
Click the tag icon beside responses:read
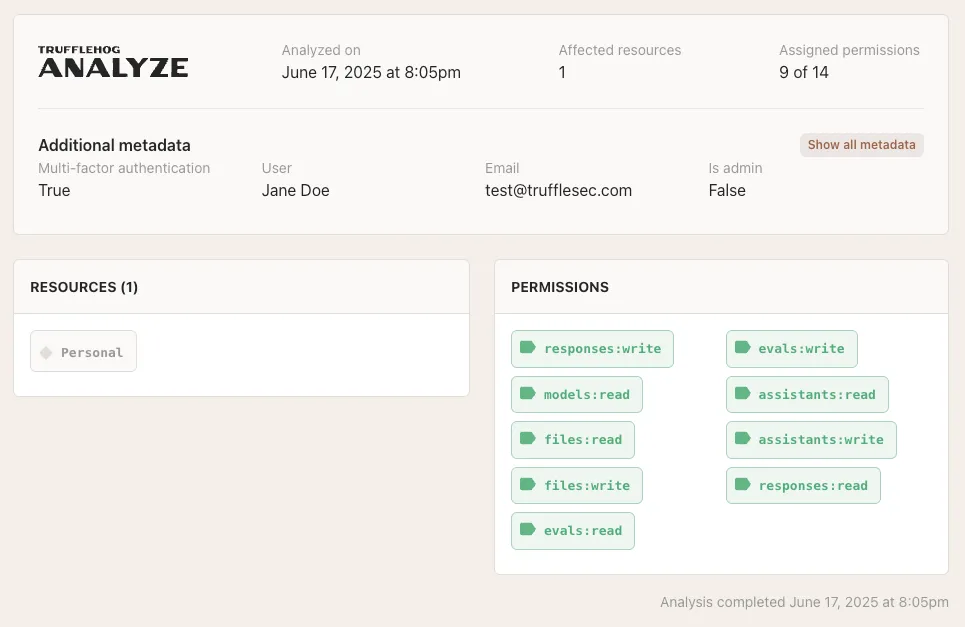[x=742, y=485]
